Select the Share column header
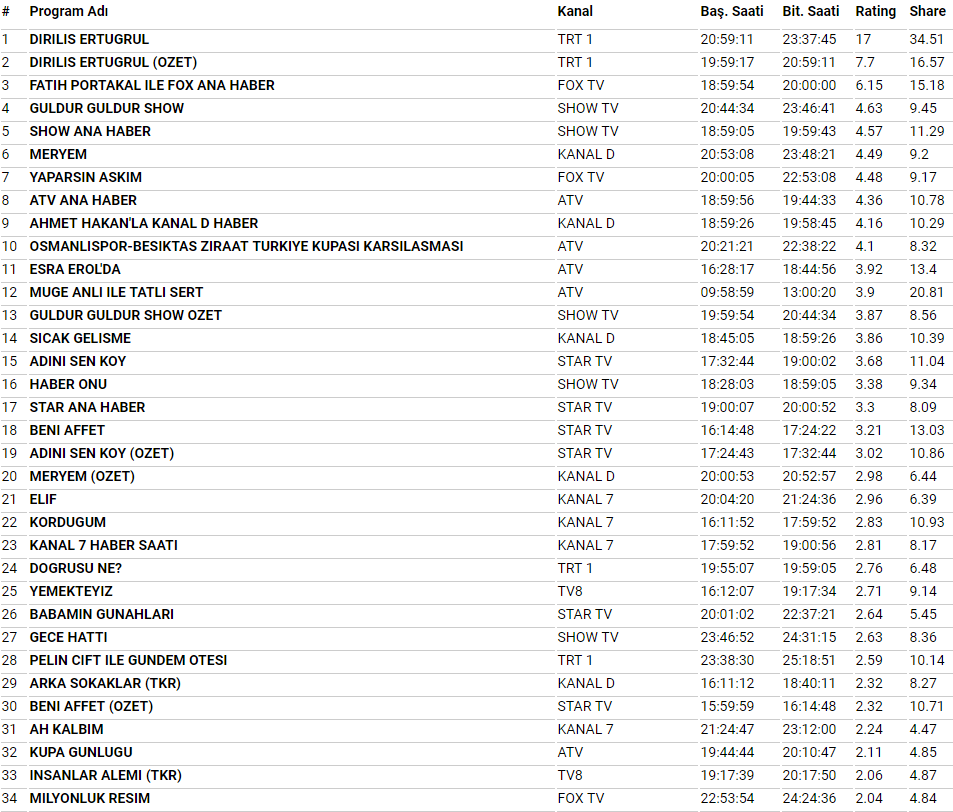The width and height of the screenshot is (953, 812). tap(927, 11)
